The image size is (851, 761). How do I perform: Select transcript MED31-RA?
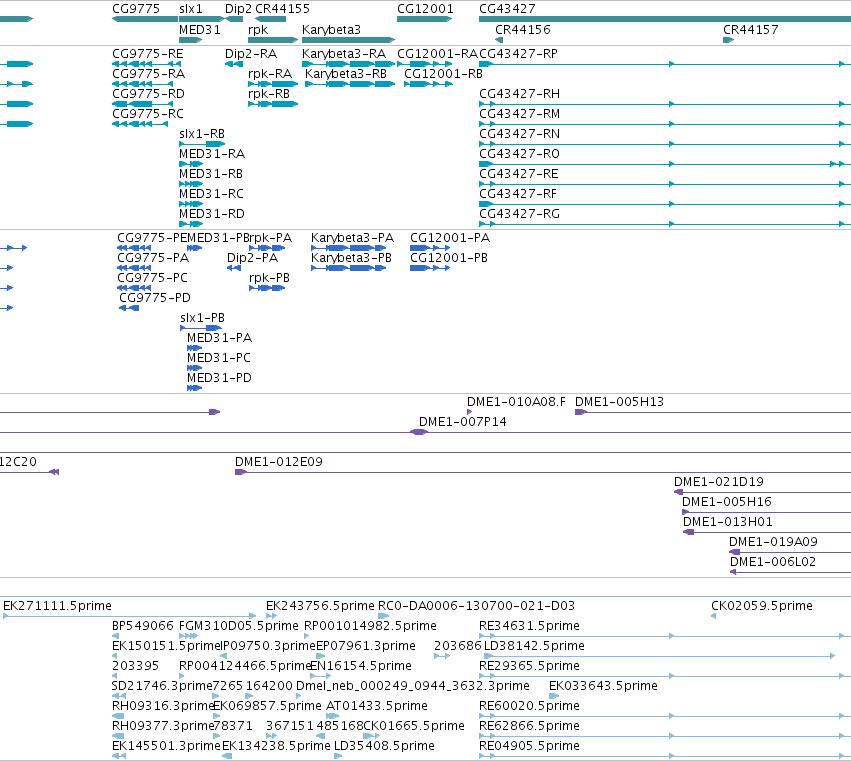point(191,164)
